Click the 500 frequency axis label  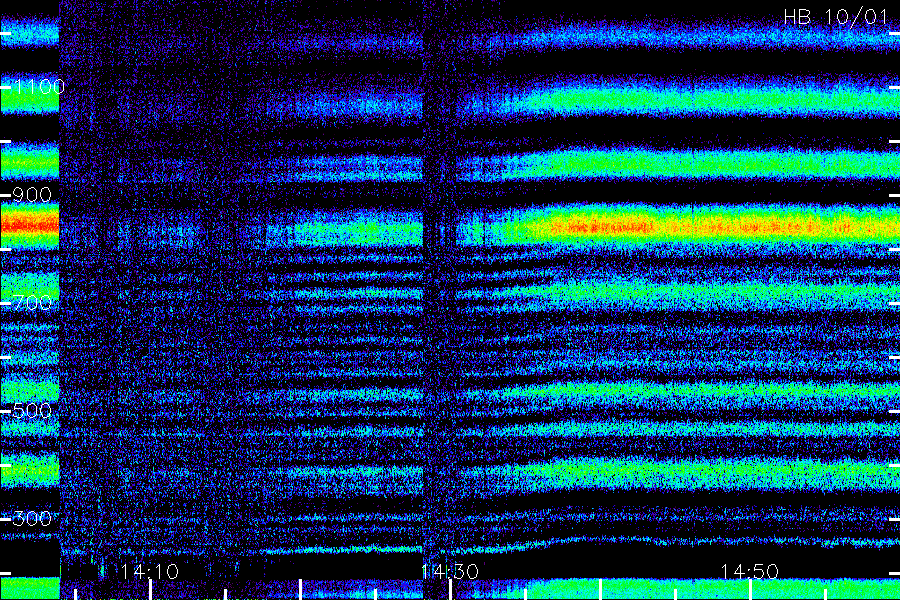click(31, 411)
